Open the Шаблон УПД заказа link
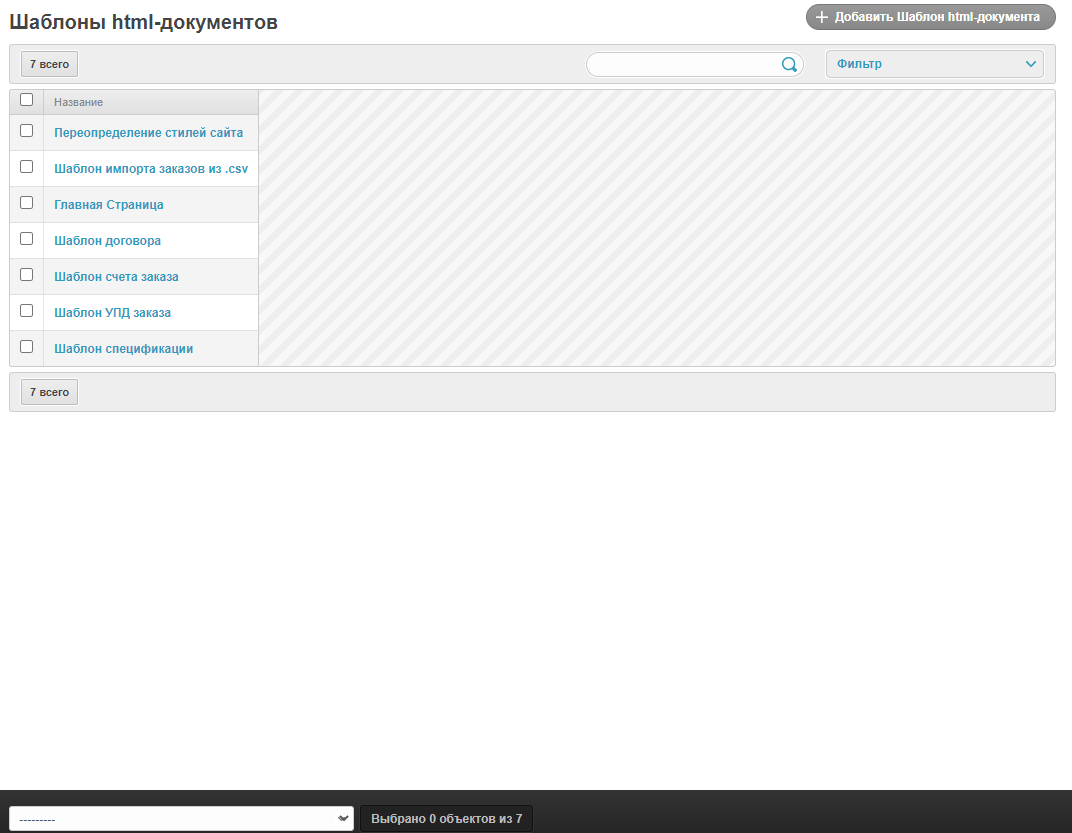This screenshot has height=833, width=1072. pyautogui.click(x=112, y=313)
